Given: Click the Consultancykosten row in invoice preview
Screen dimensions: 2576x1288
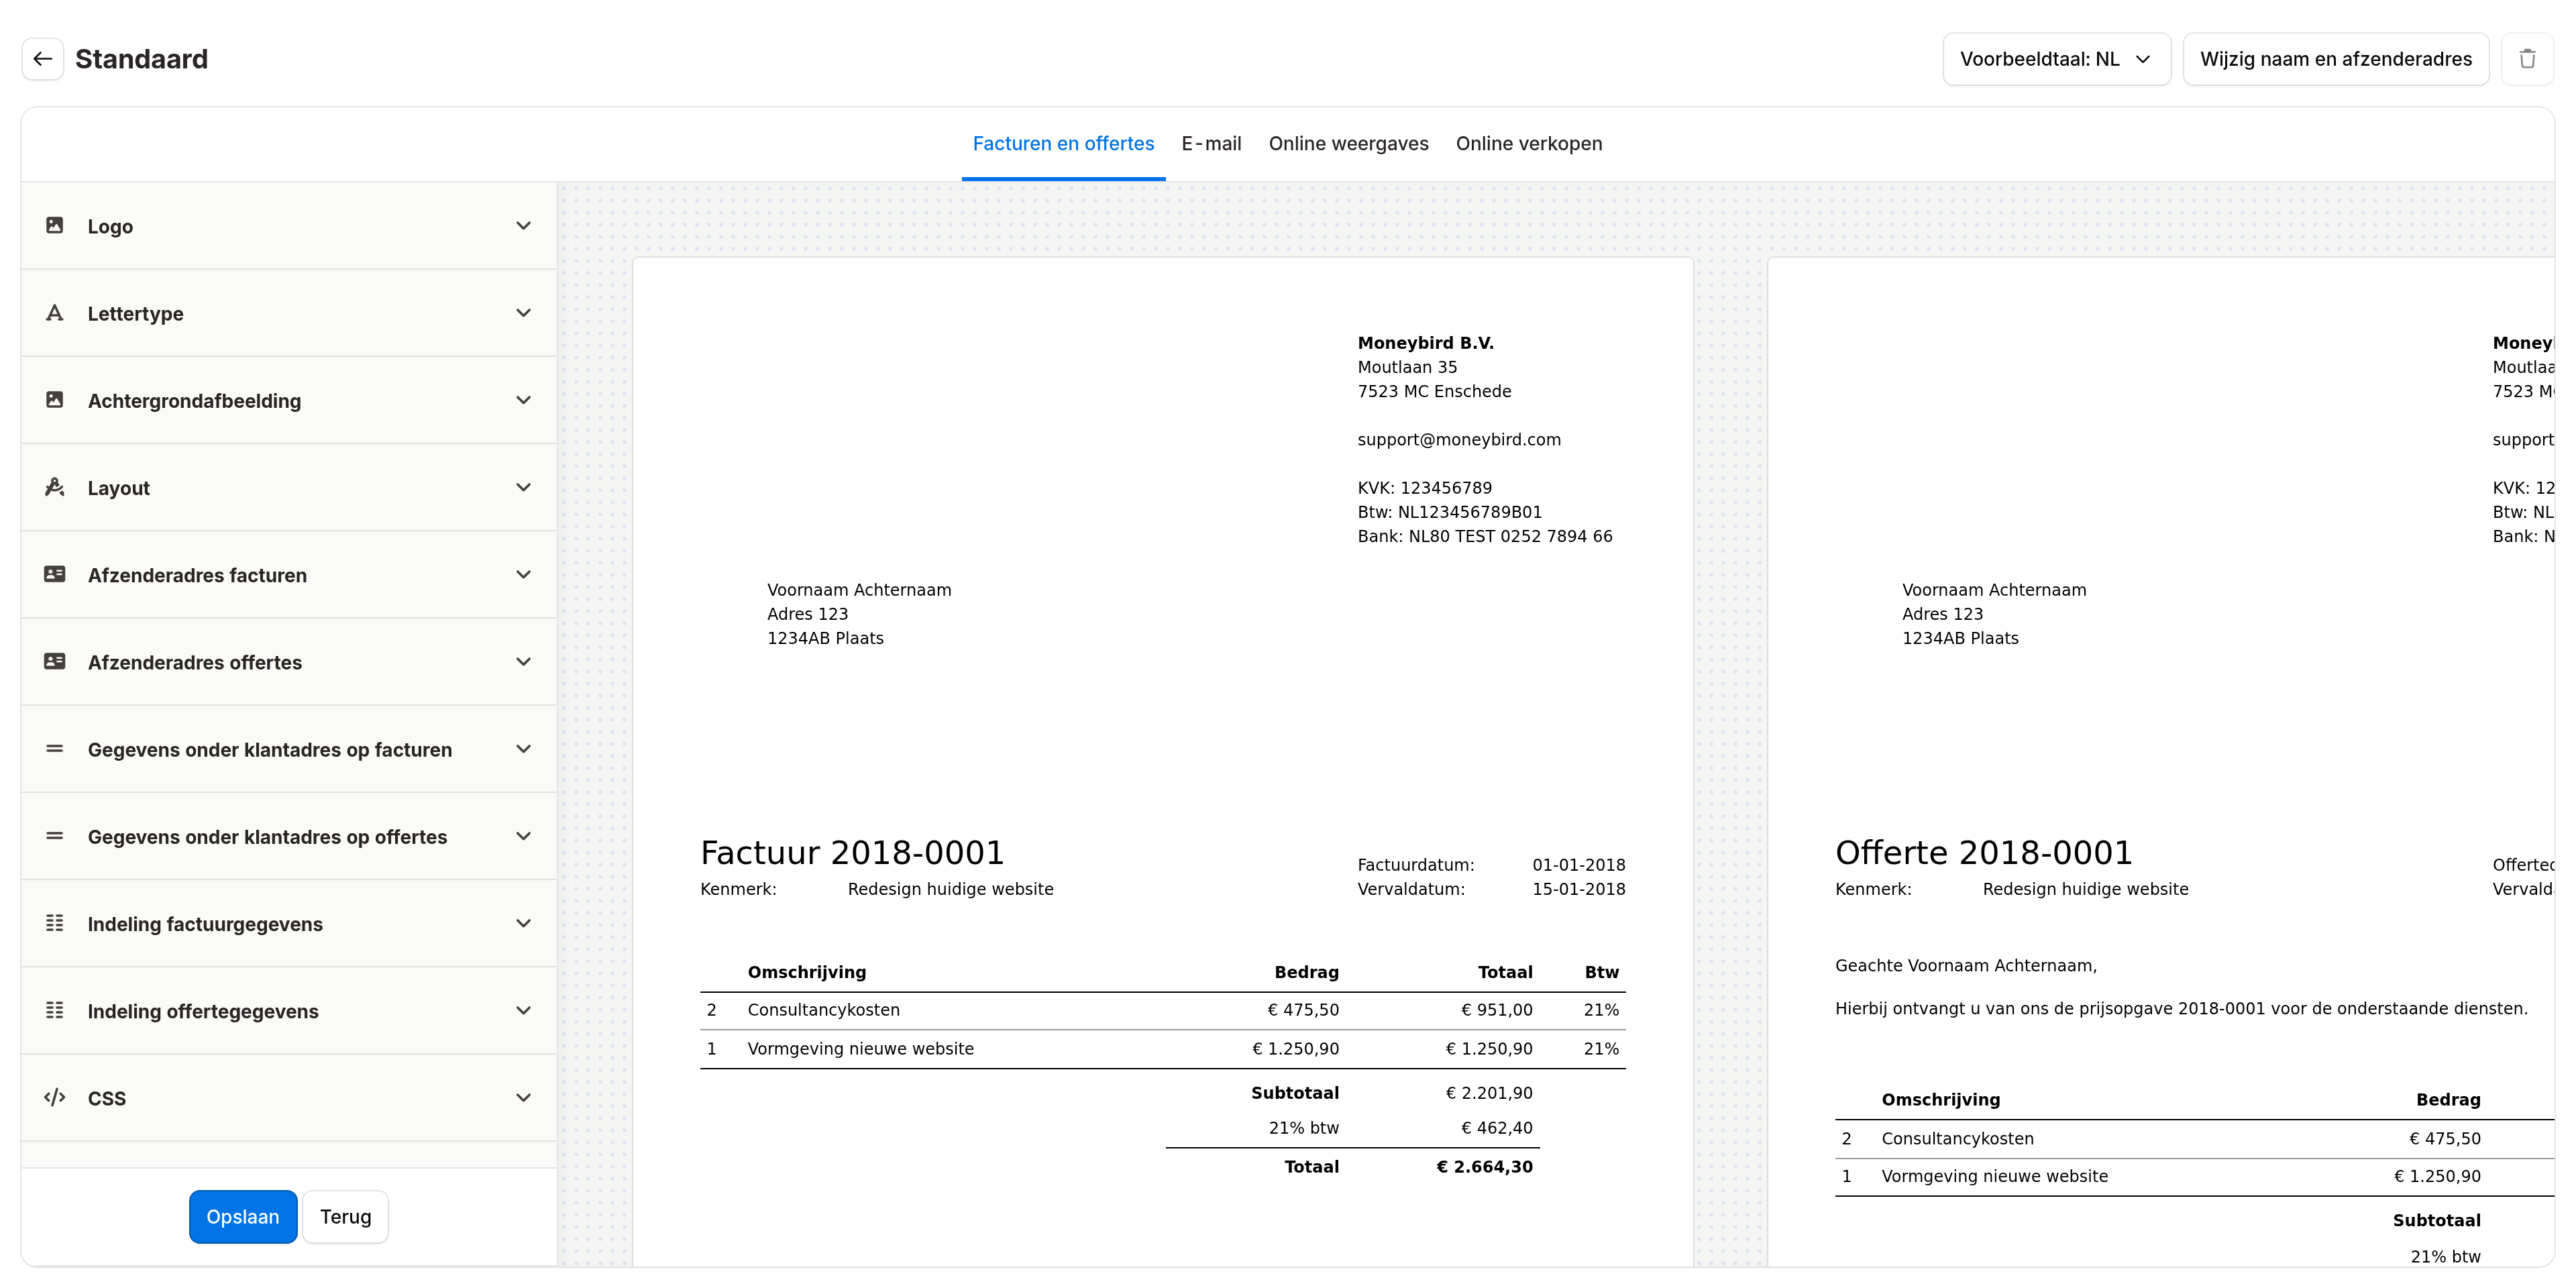Looking at the screenshot, I should [x=1162, y=1010].
